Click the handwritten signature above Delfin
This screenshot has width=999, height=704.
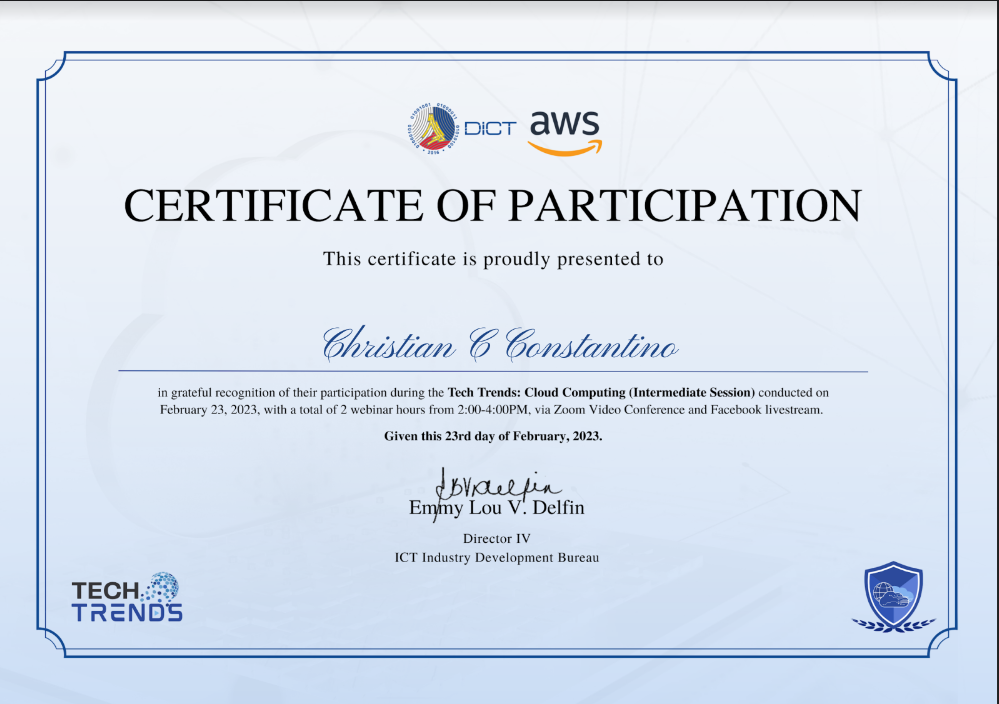pyautogui.click(x=497, y=492)
